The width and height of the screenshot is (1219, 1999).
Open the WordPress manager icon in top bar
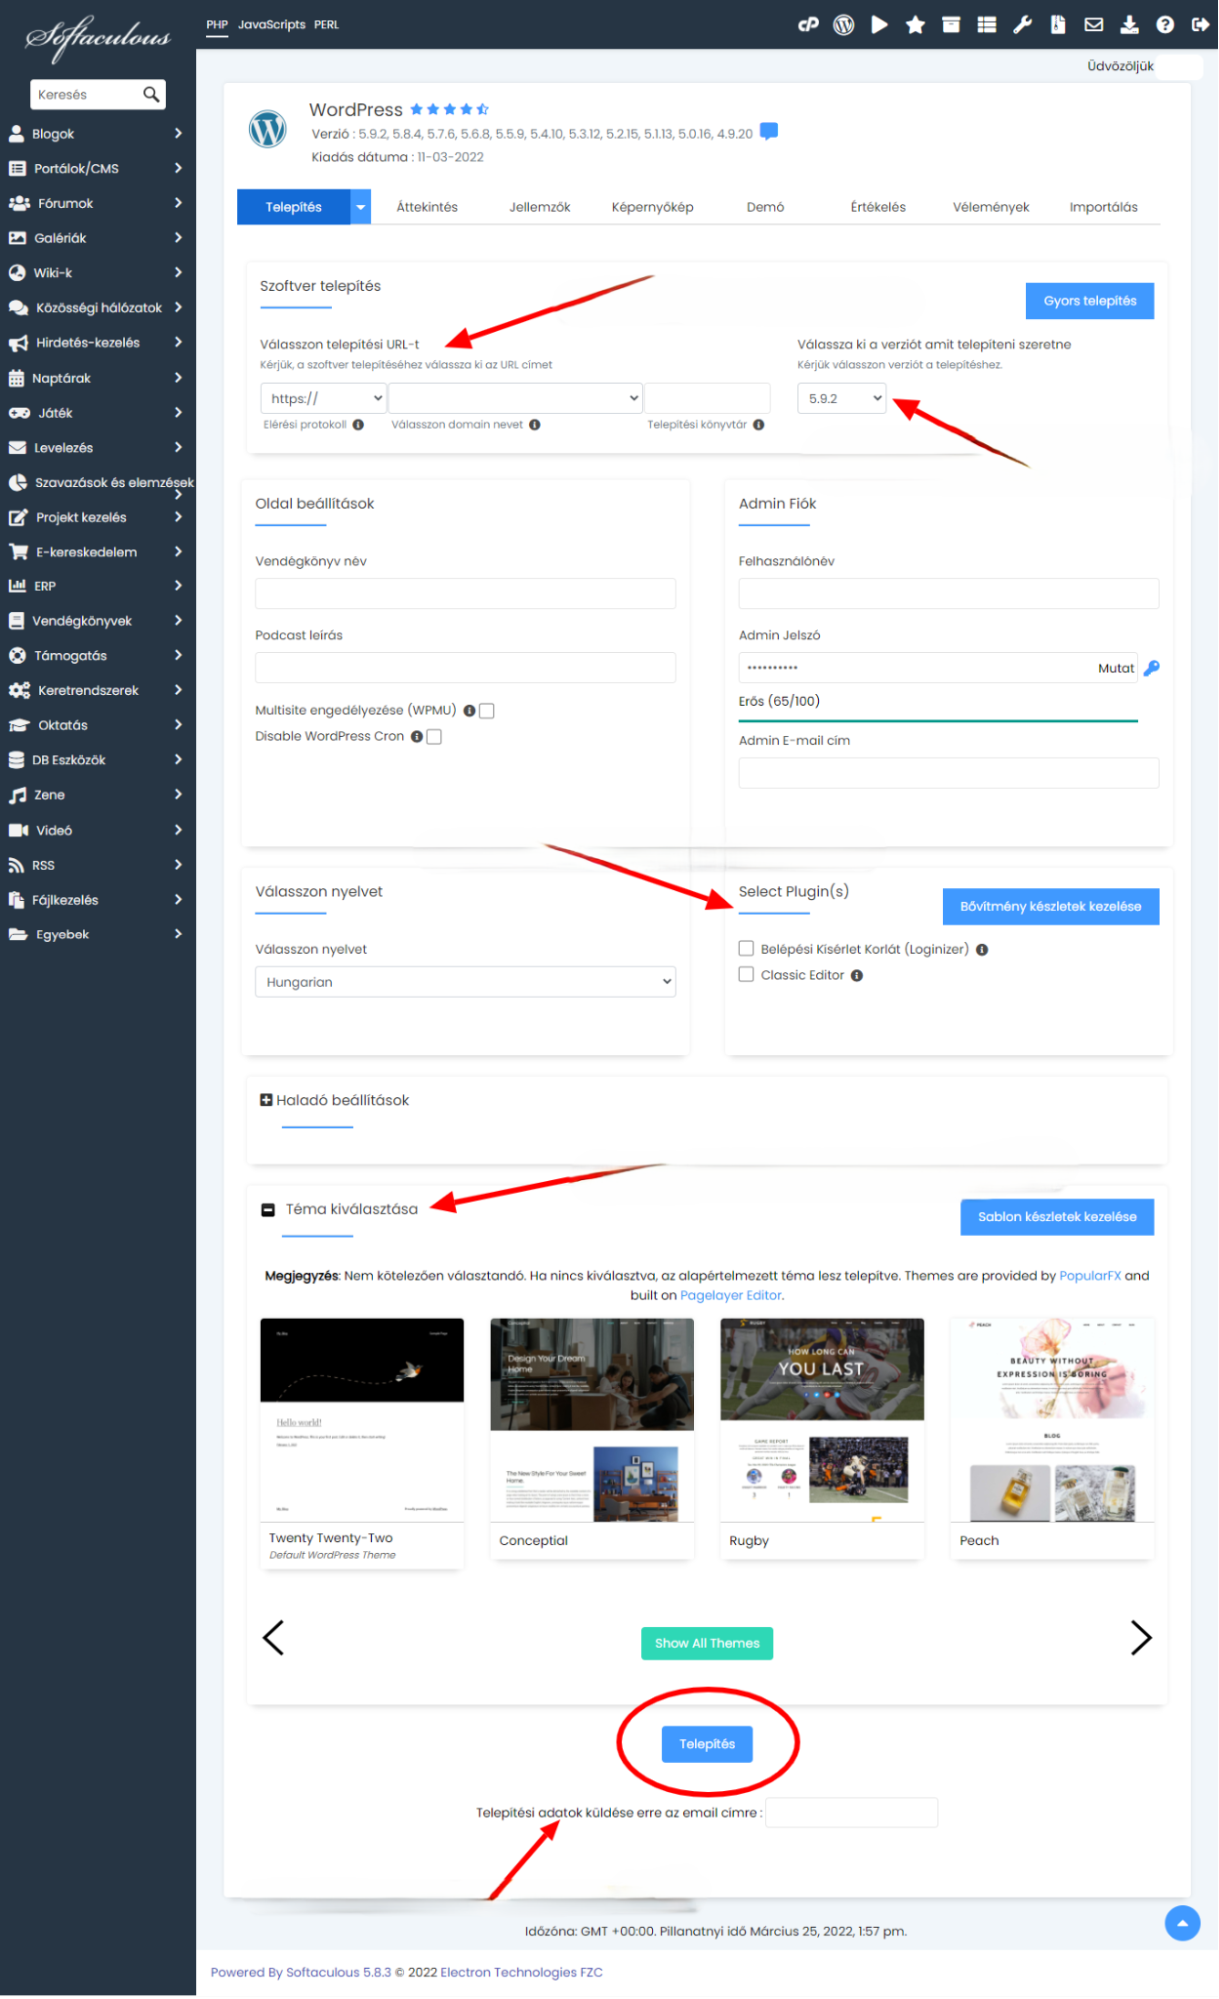(x=844, y=25)
